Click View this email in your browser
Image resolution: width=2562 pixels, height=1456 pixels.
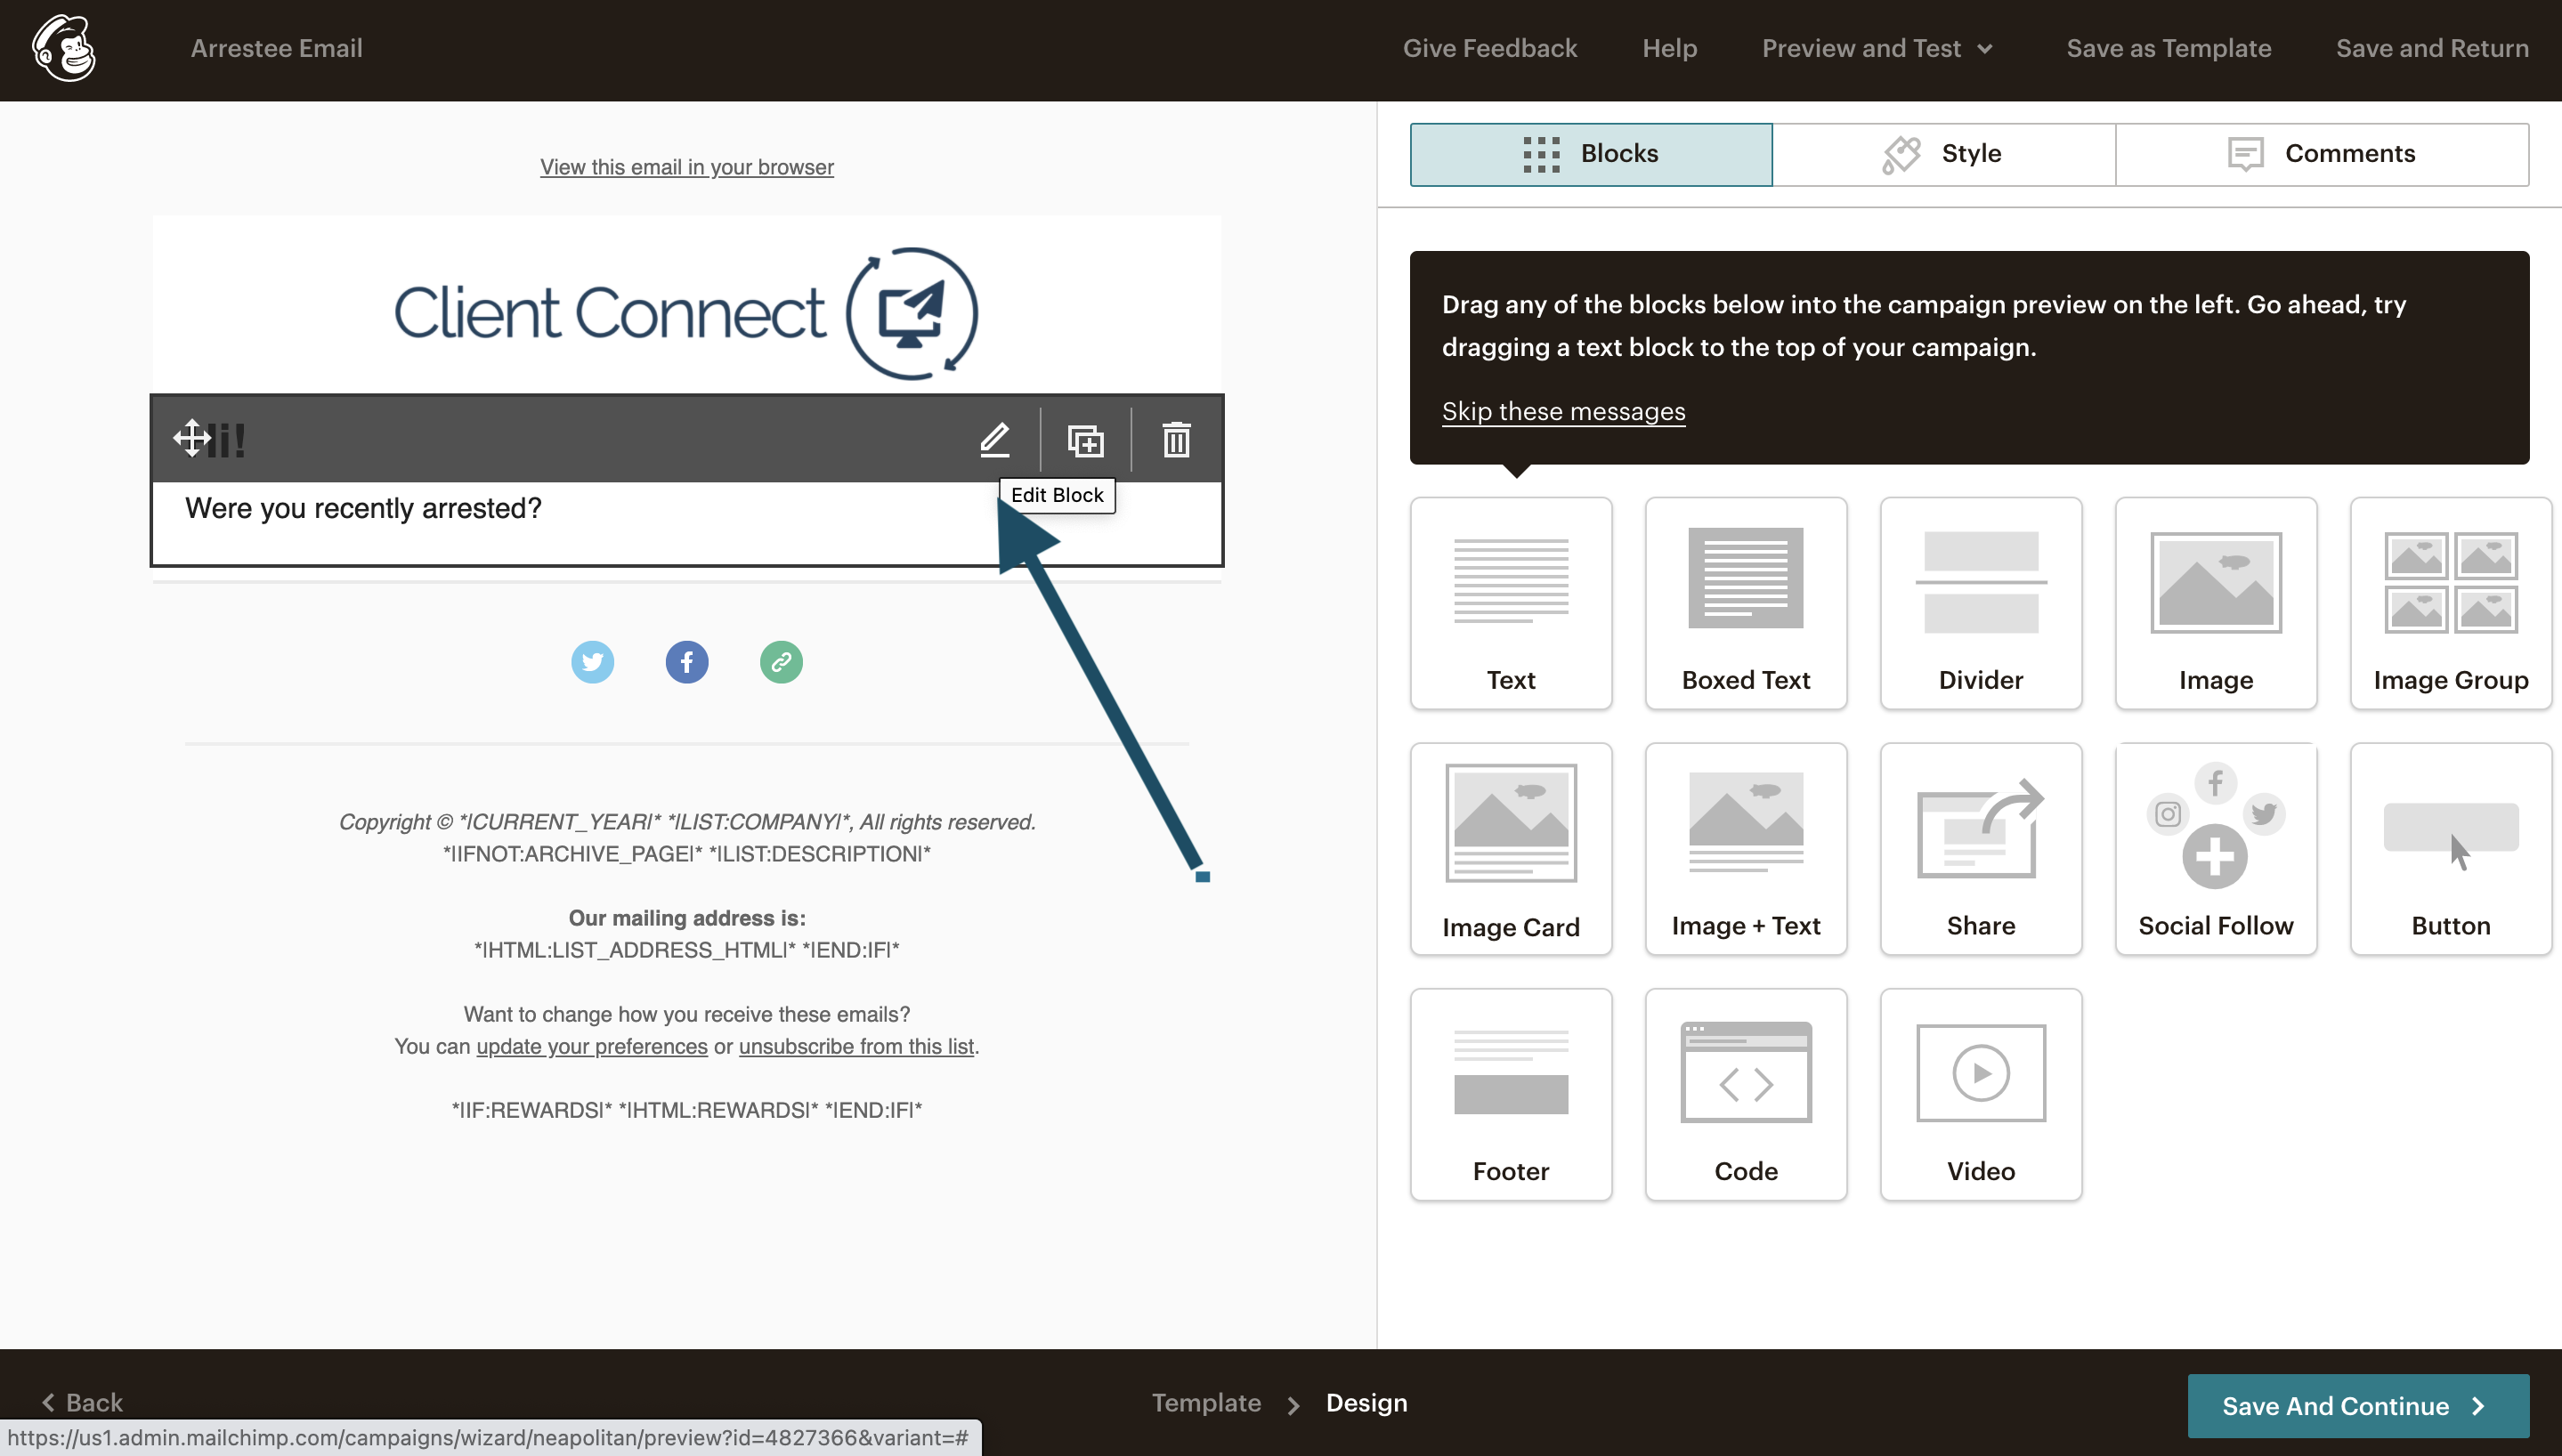click(x=686, y=167)
